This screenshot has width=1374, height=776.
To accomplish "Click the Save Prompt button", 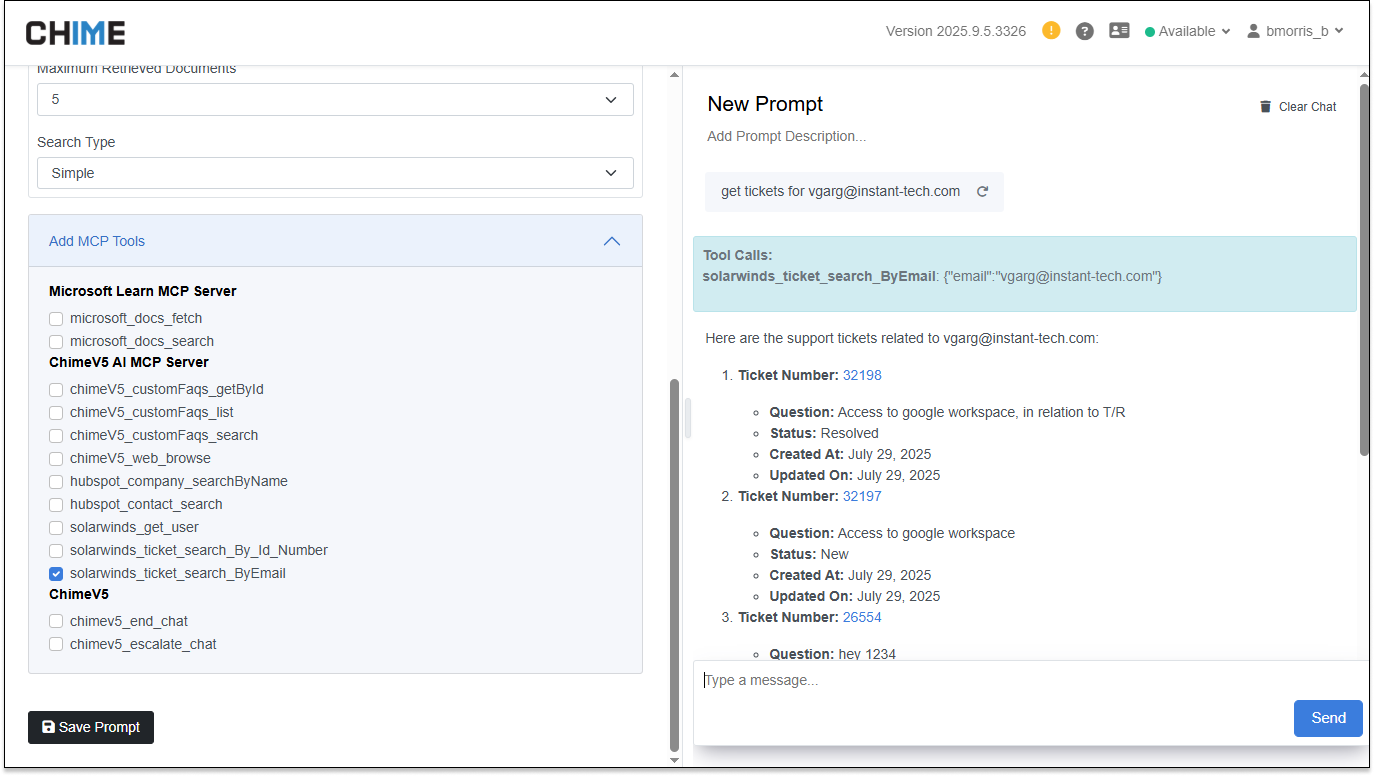I will (91, 727).
